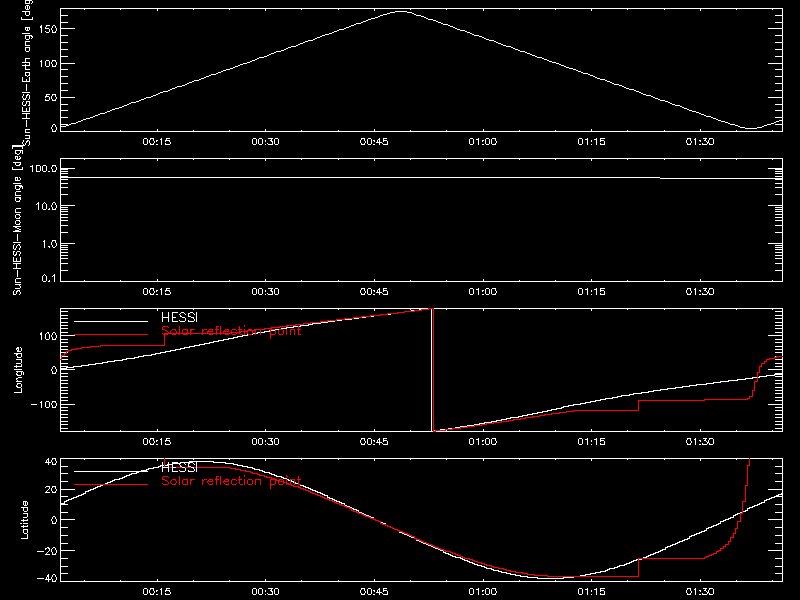Select 00:45 time label under Moon angle plot
Viewport: 800px width, 600px height.
point(374,292)
